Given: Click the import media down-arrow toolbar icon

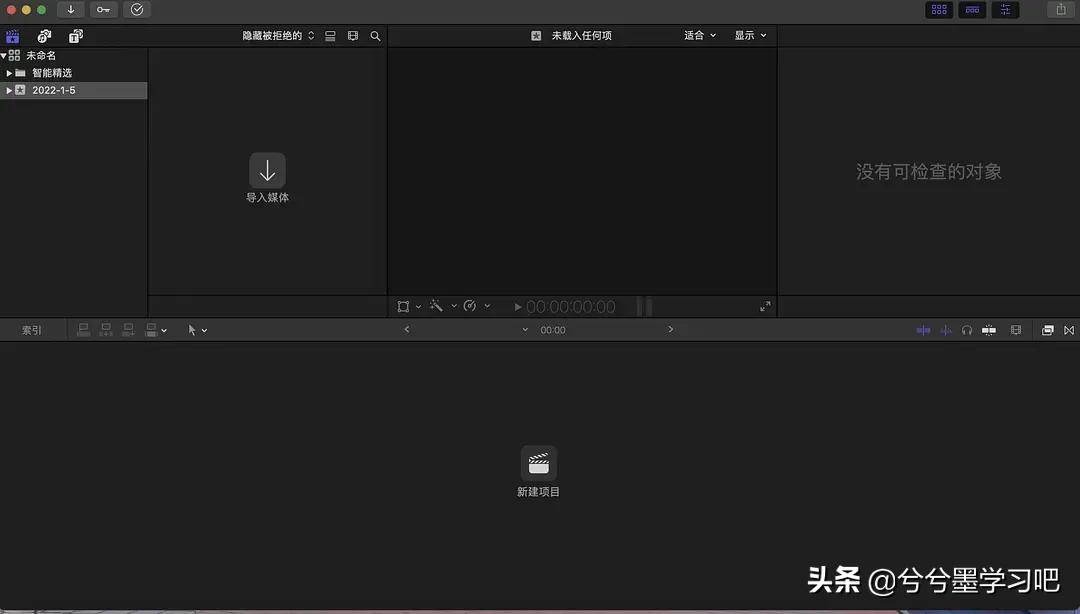Looking at the screenshot, I should point(69,9).
